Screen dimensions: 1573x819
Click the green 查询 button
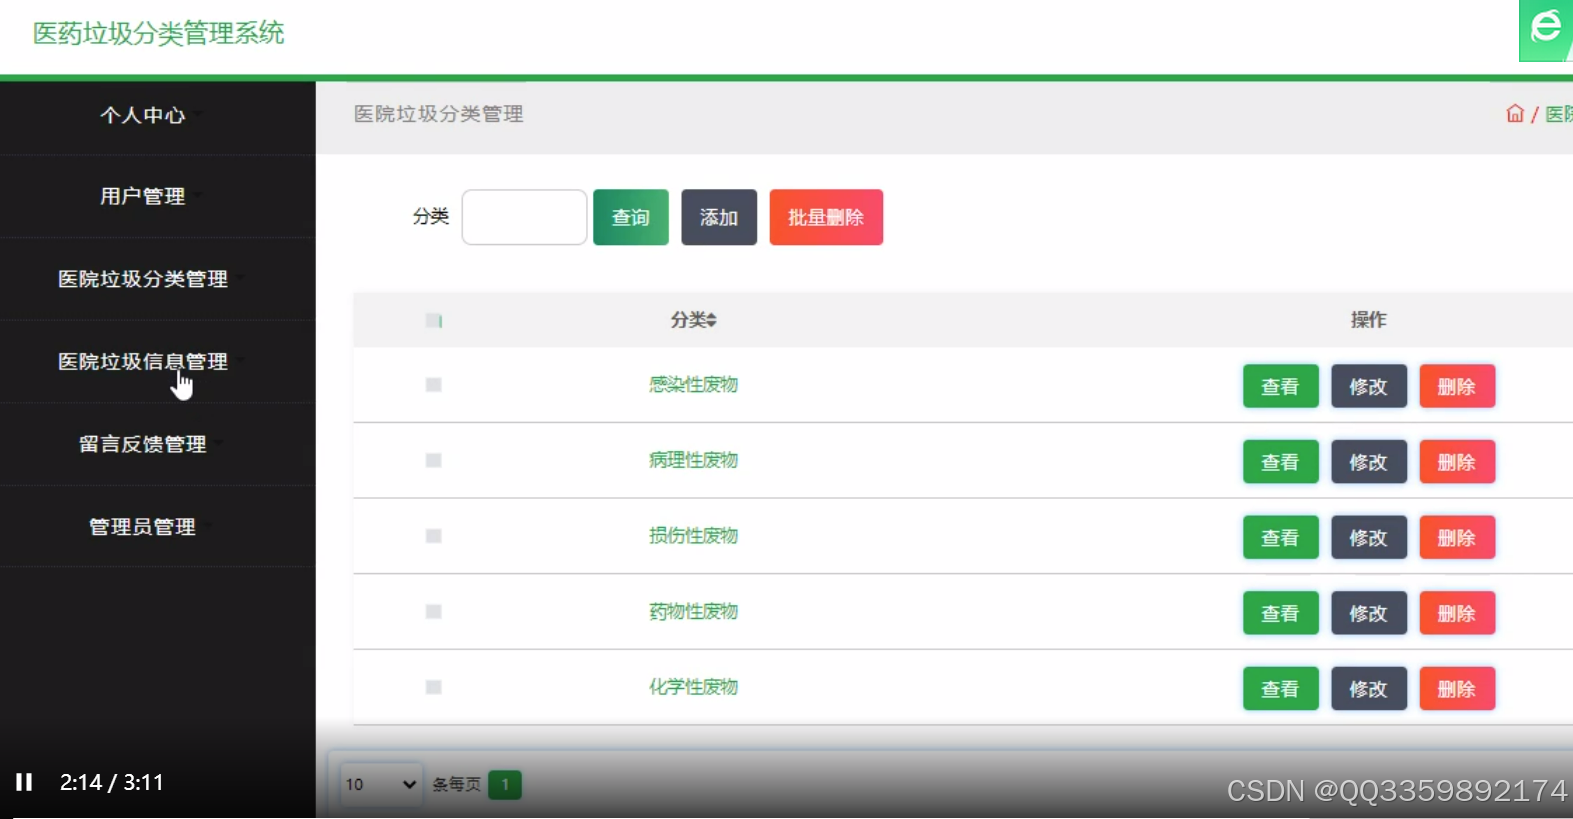[x=631, y=217]
